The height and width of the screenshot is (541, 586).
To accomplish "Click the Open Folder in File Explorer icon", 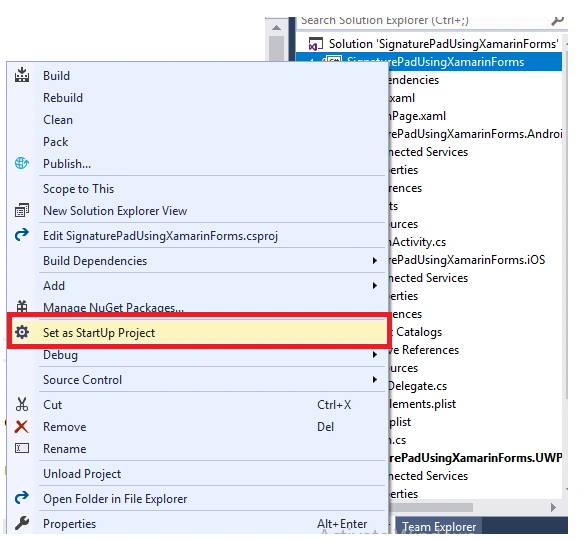I will click(22, 498).
